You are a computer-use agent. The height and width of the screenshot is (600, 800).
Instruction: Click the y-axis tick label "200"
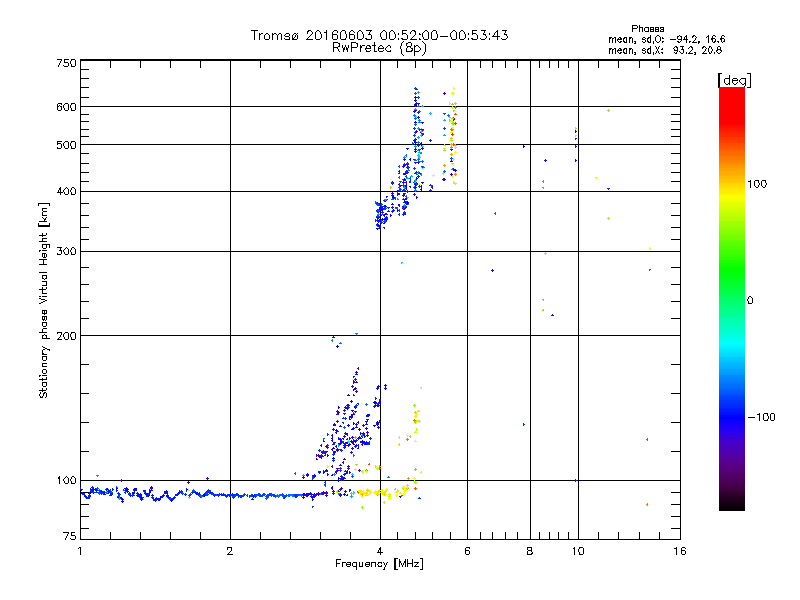tap(66, 336)
